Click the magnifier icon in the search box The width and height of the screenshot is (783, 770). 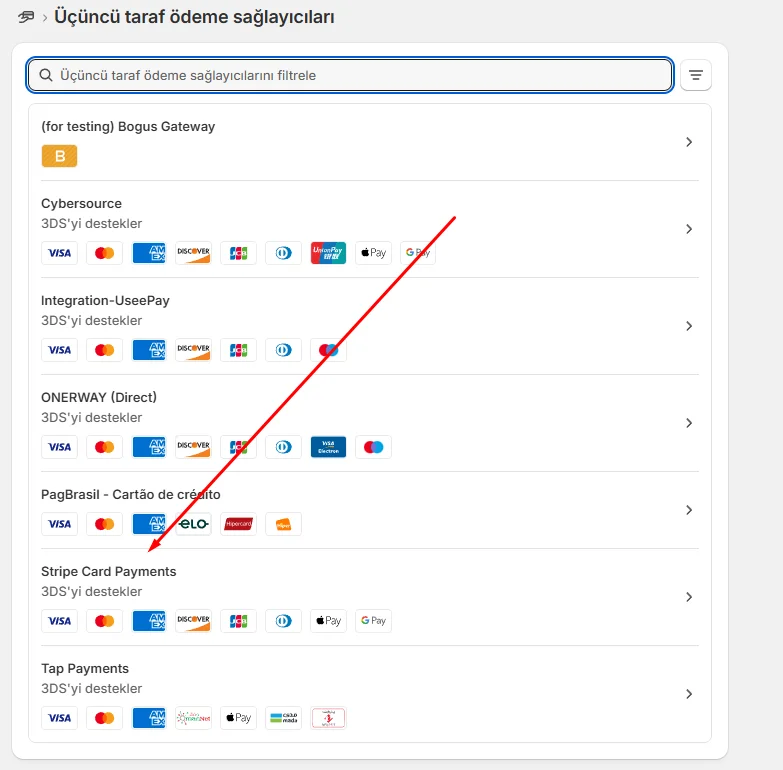coord(46,75)
